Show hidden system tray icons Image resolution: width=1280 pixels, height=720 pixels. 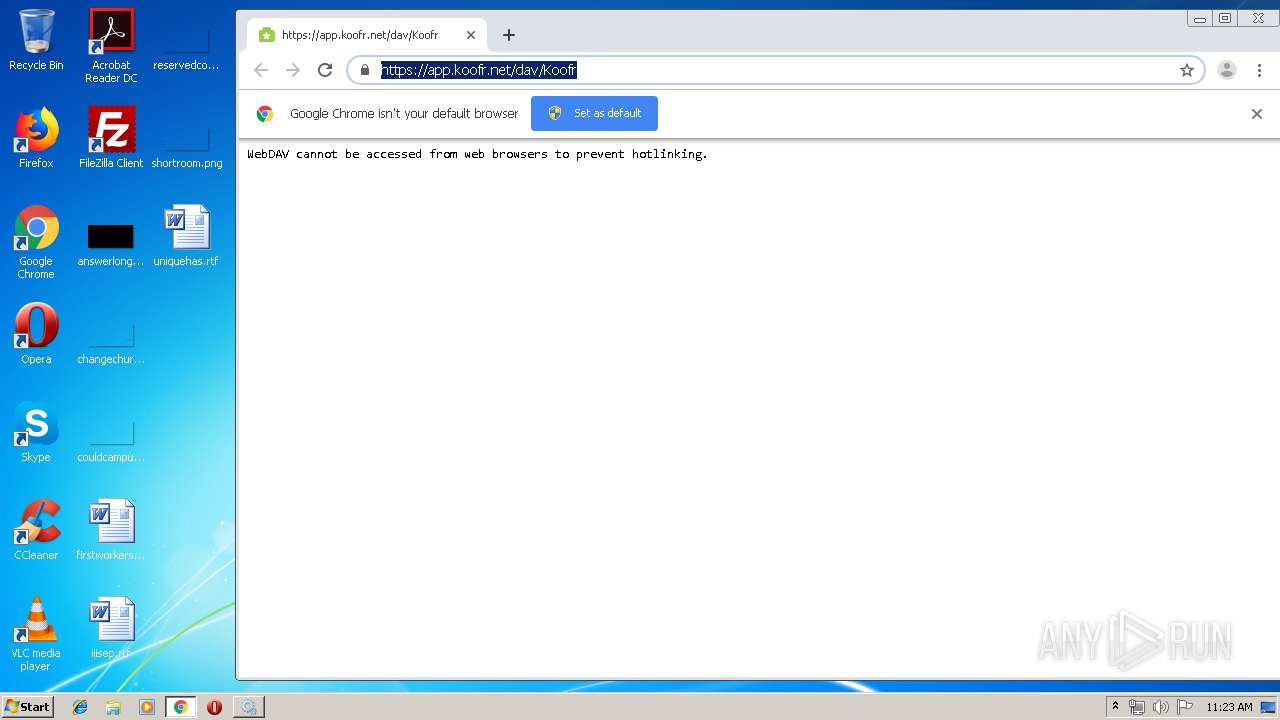(1115, 707)
